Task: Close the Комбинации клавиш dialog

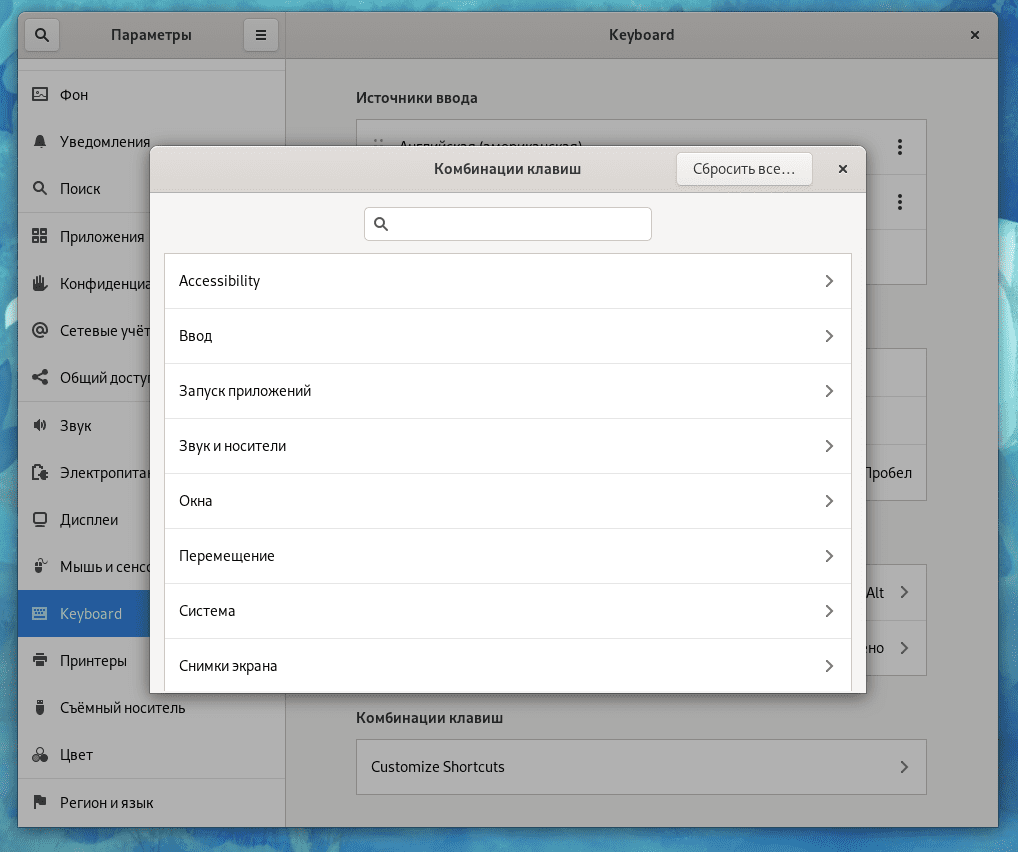Action: (x=843, y=169)
